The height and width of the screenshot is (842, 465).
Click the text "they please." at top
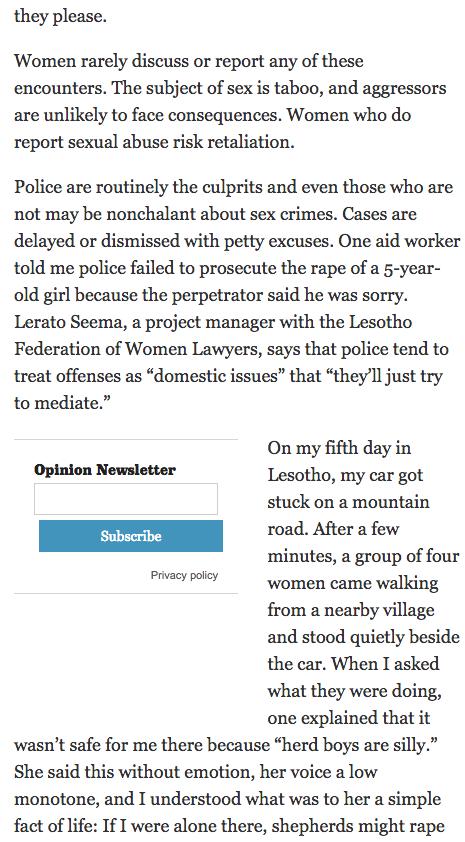(58, 16)
